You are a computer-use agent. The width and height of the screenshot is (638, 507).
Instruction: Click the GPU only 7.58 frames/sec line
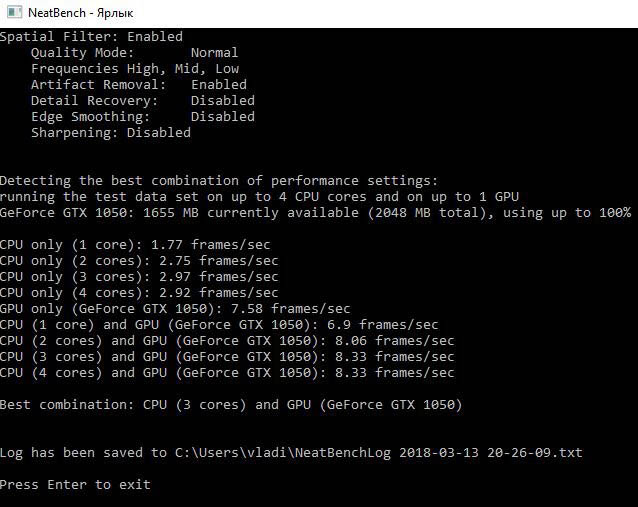[175, 308]
